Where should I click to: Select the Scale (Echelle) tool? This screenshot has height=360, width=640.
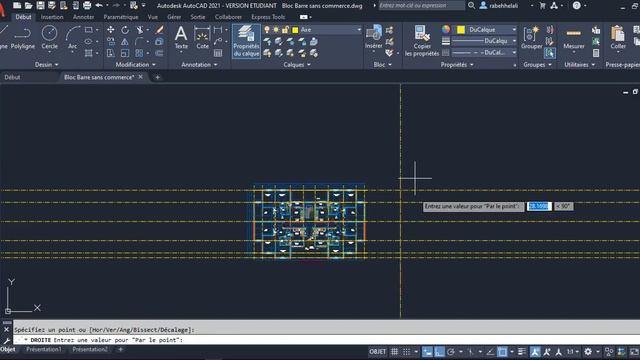[x=125, y=53]
